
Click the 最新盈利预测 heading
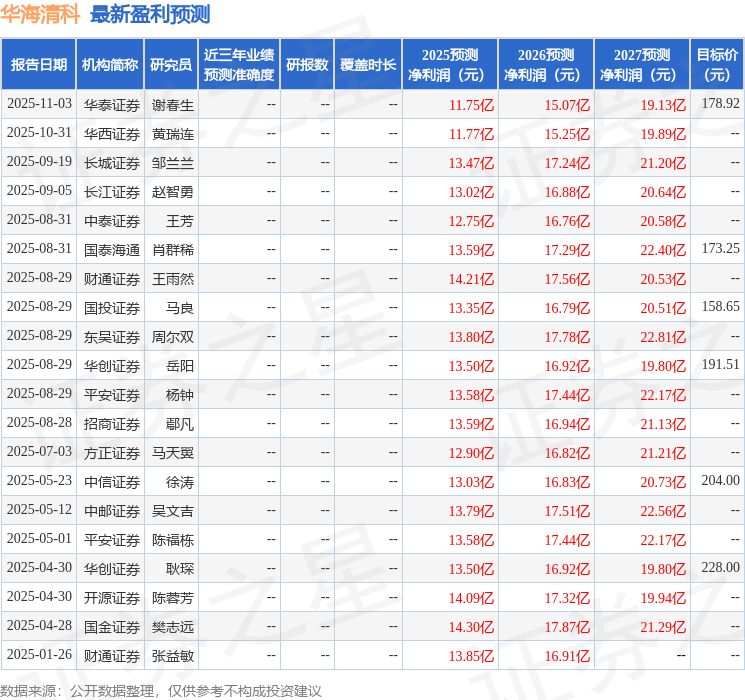pos(150,14)
